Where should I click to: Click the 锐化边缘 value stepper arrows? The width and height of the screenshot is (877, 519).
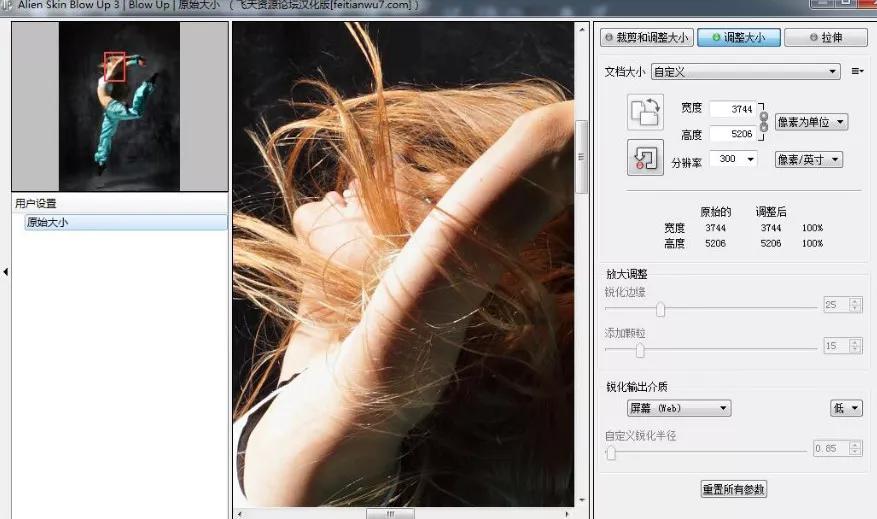(x=854, y=305)
